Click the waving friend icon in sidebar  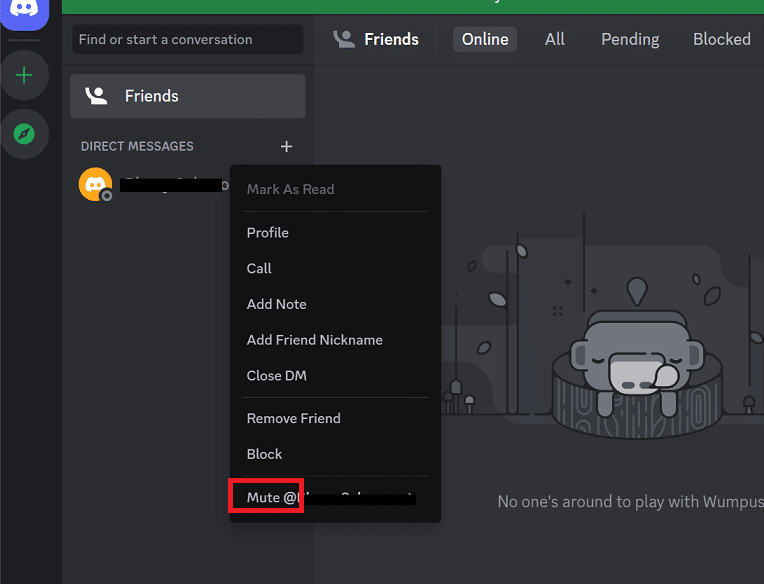tap(96, 96)
